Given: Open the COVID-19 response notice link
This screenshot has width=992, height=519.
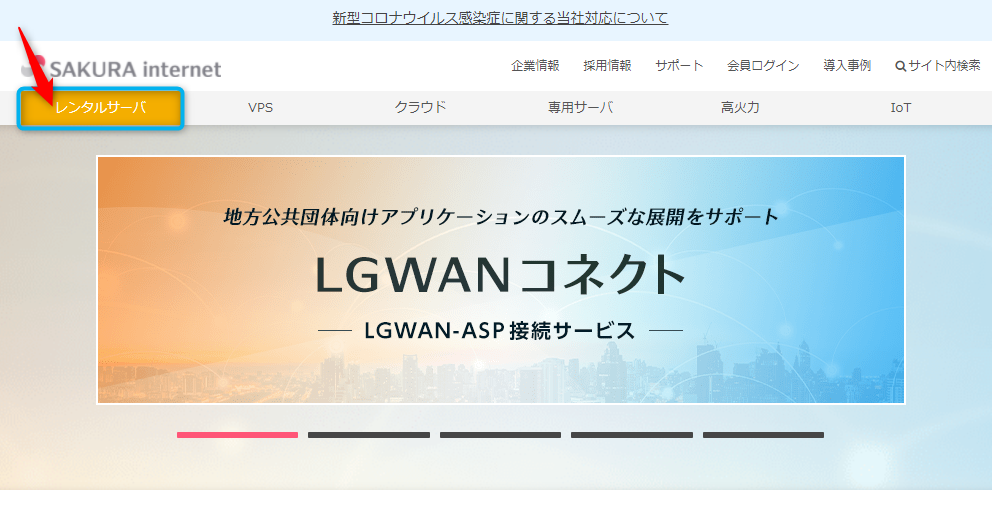Looking at the screenshot, I should [x=500, y=18].
